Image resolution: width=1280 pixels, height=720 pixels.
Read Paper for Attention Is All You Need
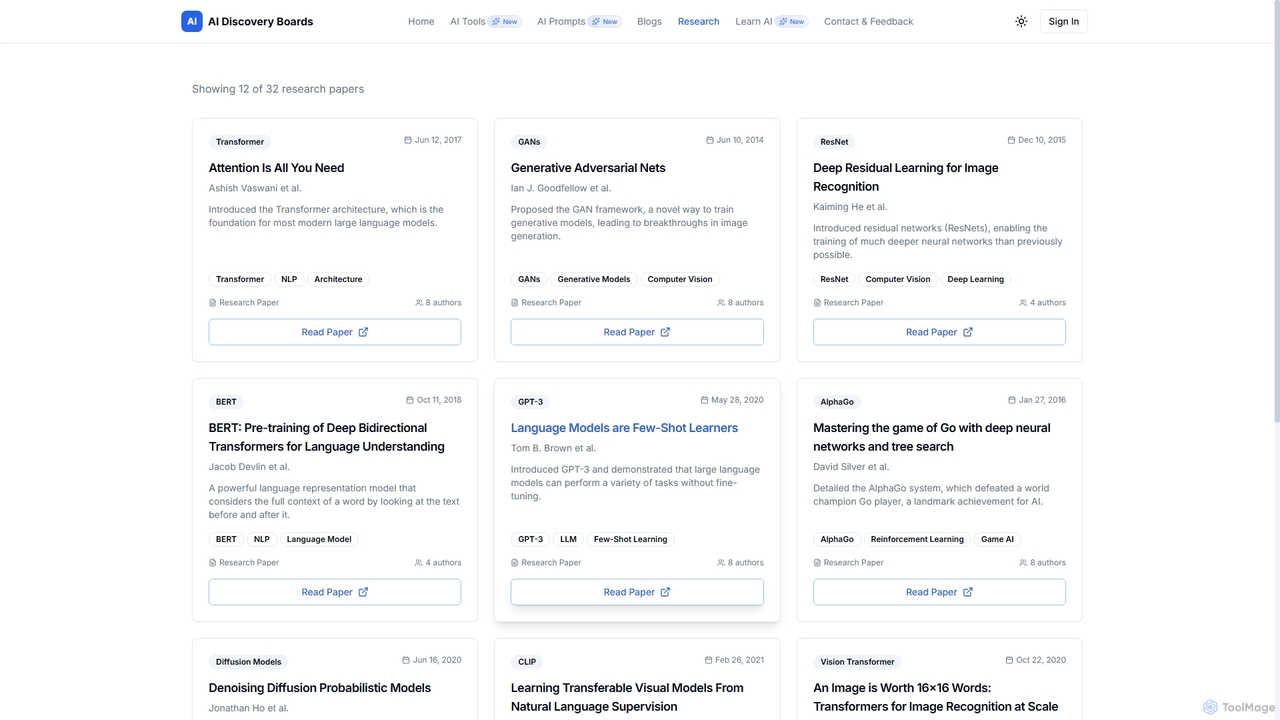335,332
